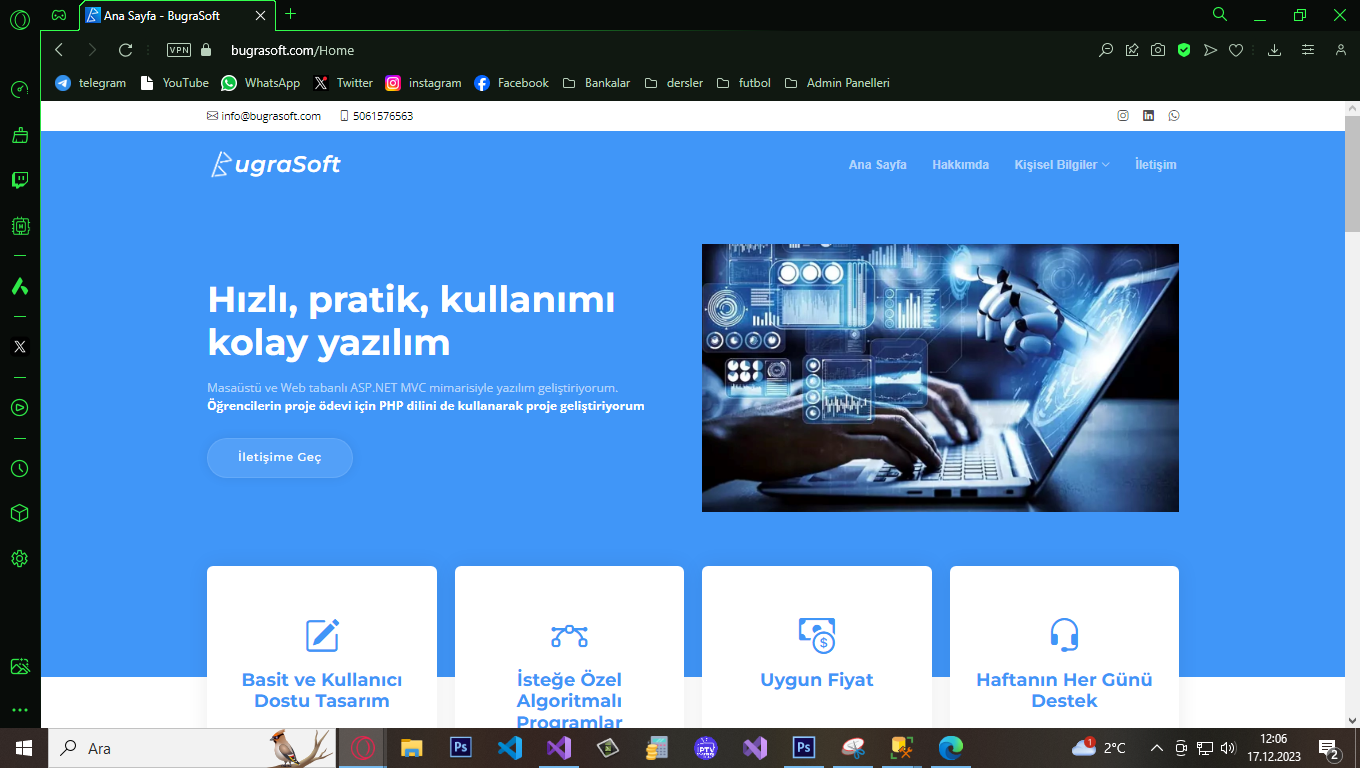Click the green ad blocker shield icon
Screen dimensions: 1360x768
(1183, 50)
